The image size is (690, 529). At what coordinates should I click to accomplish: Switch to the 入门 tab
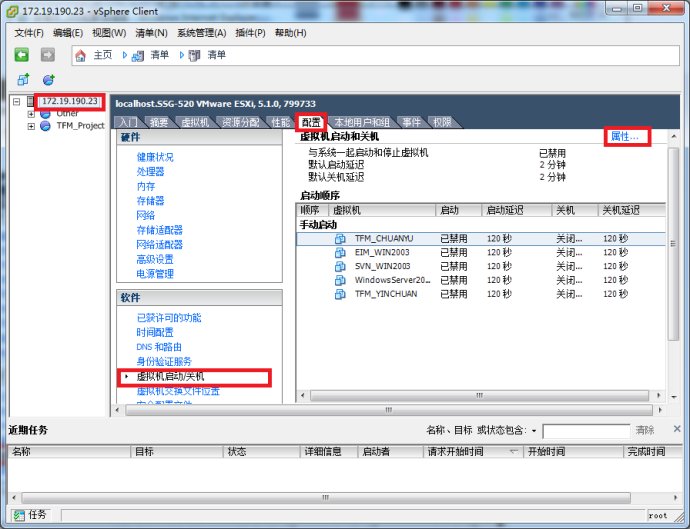(128, 122)
